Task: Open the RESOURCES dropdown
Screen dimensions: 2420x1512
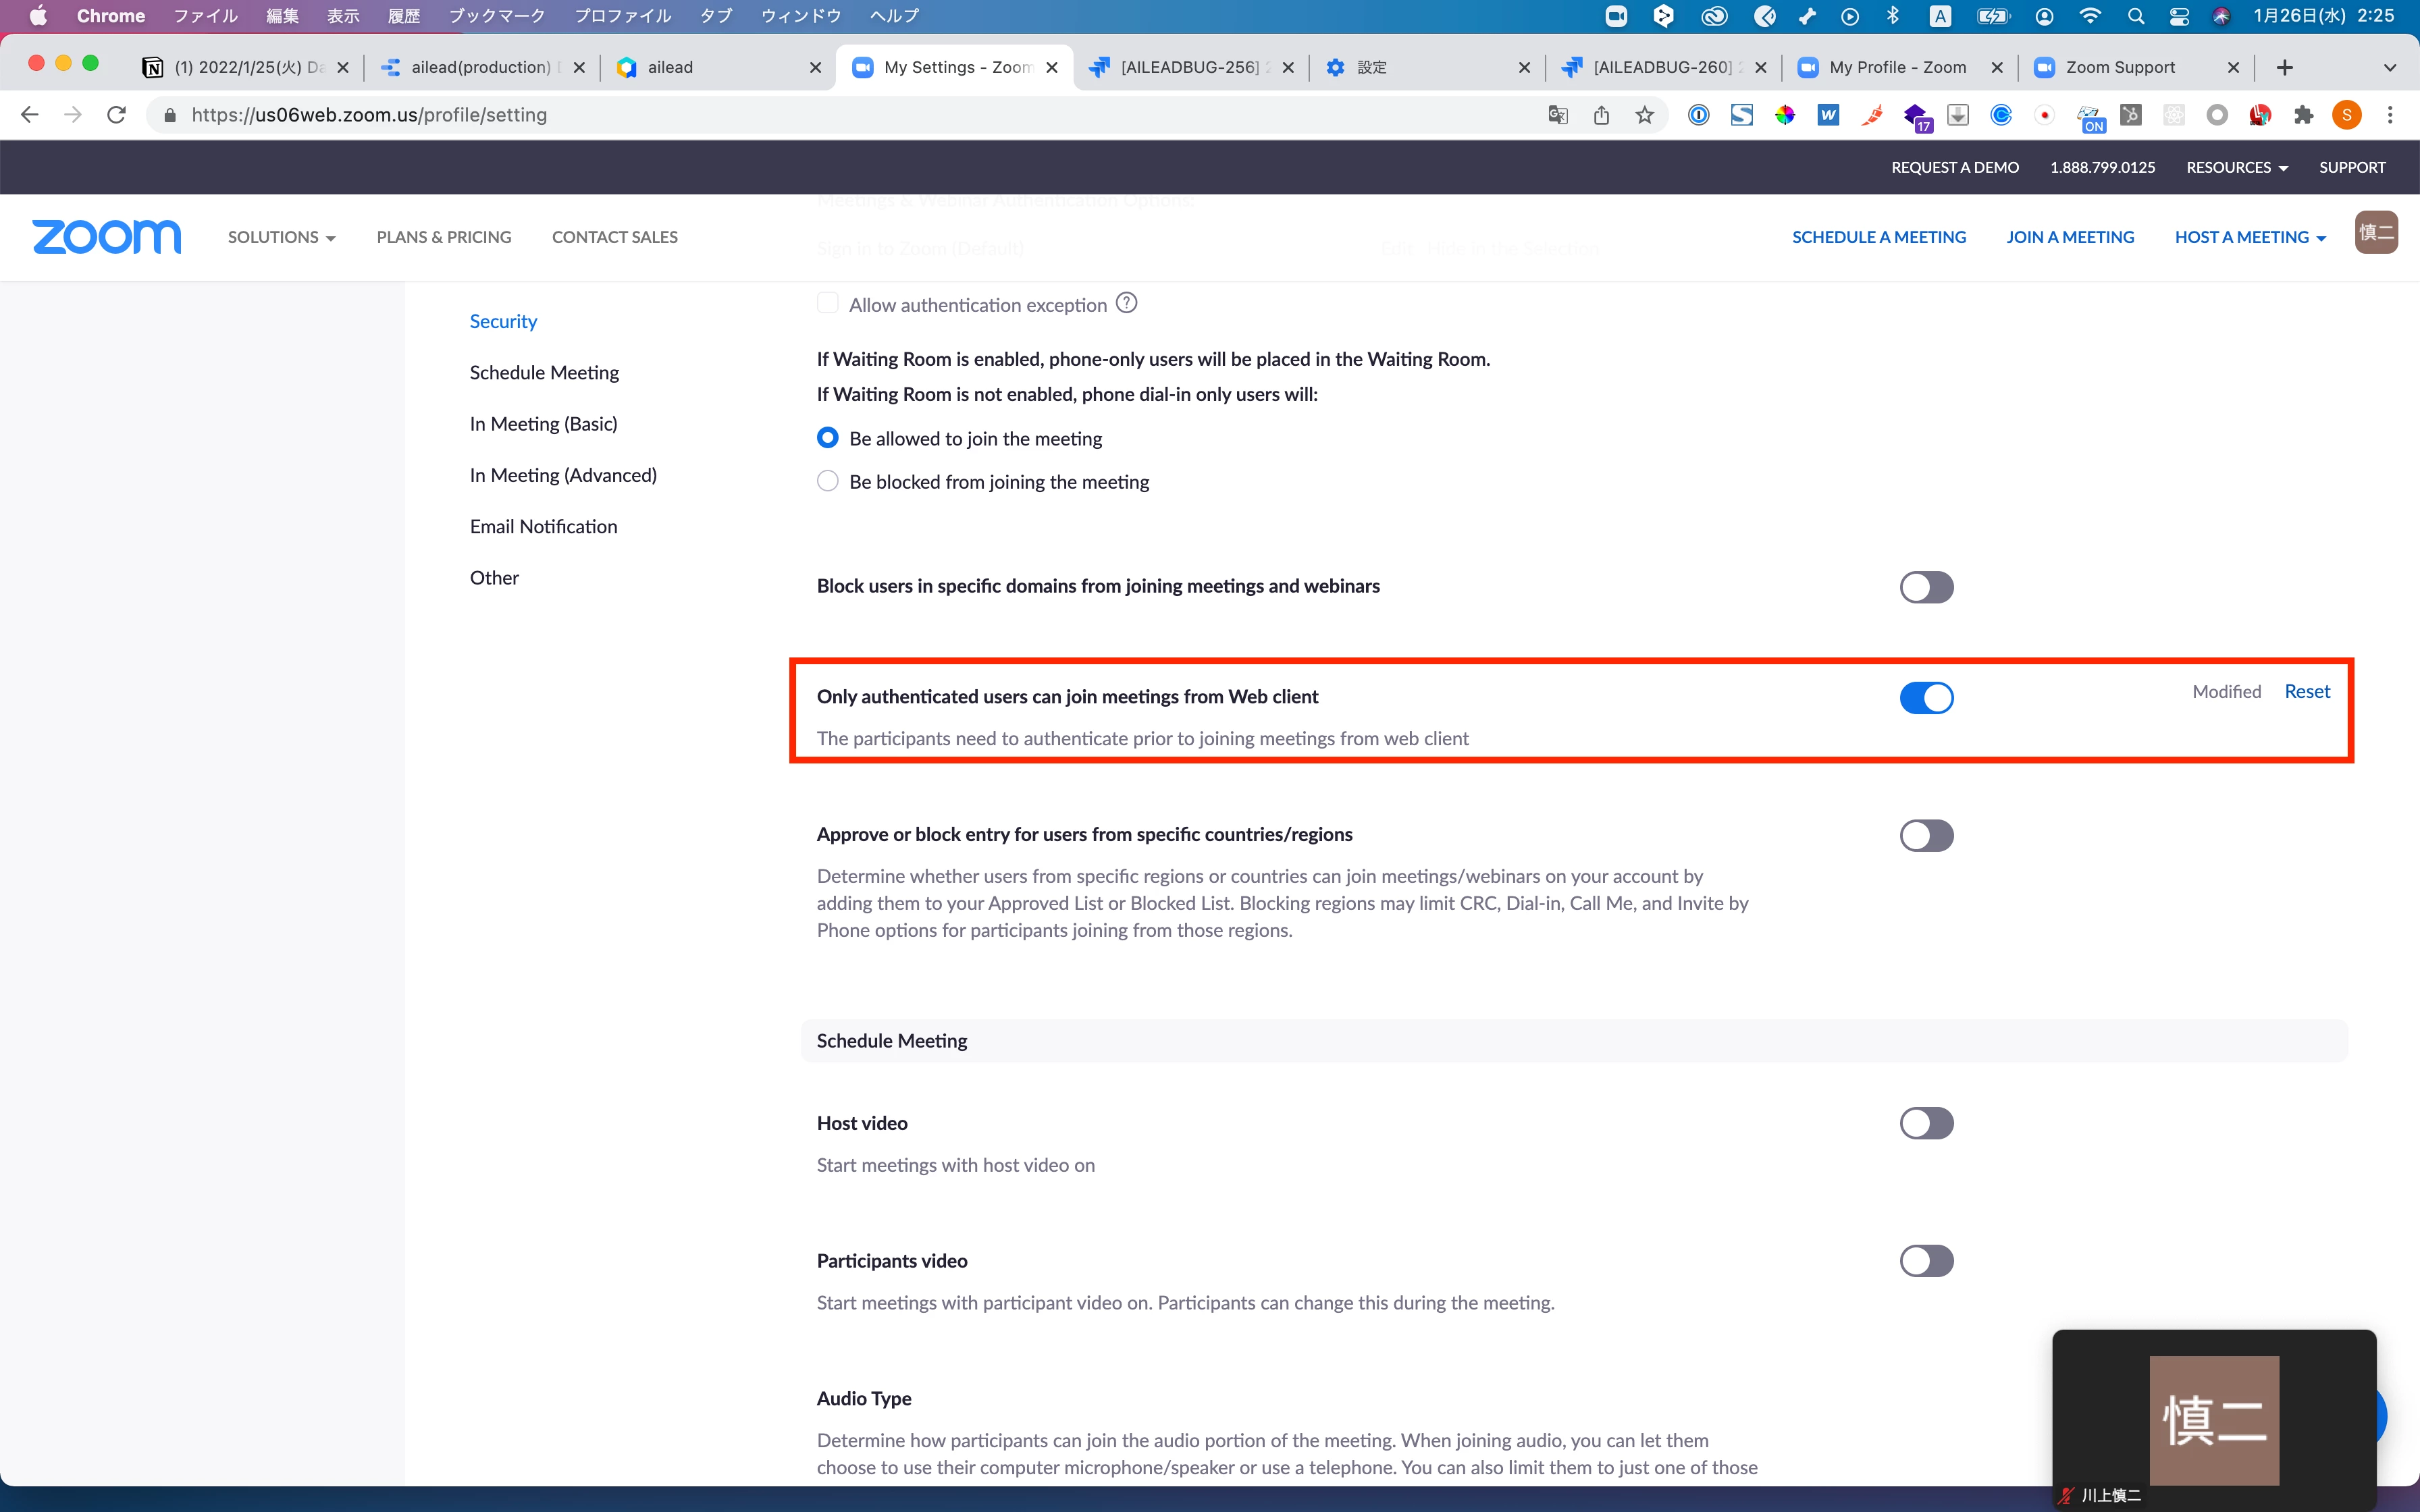Action: [2236, 167]
